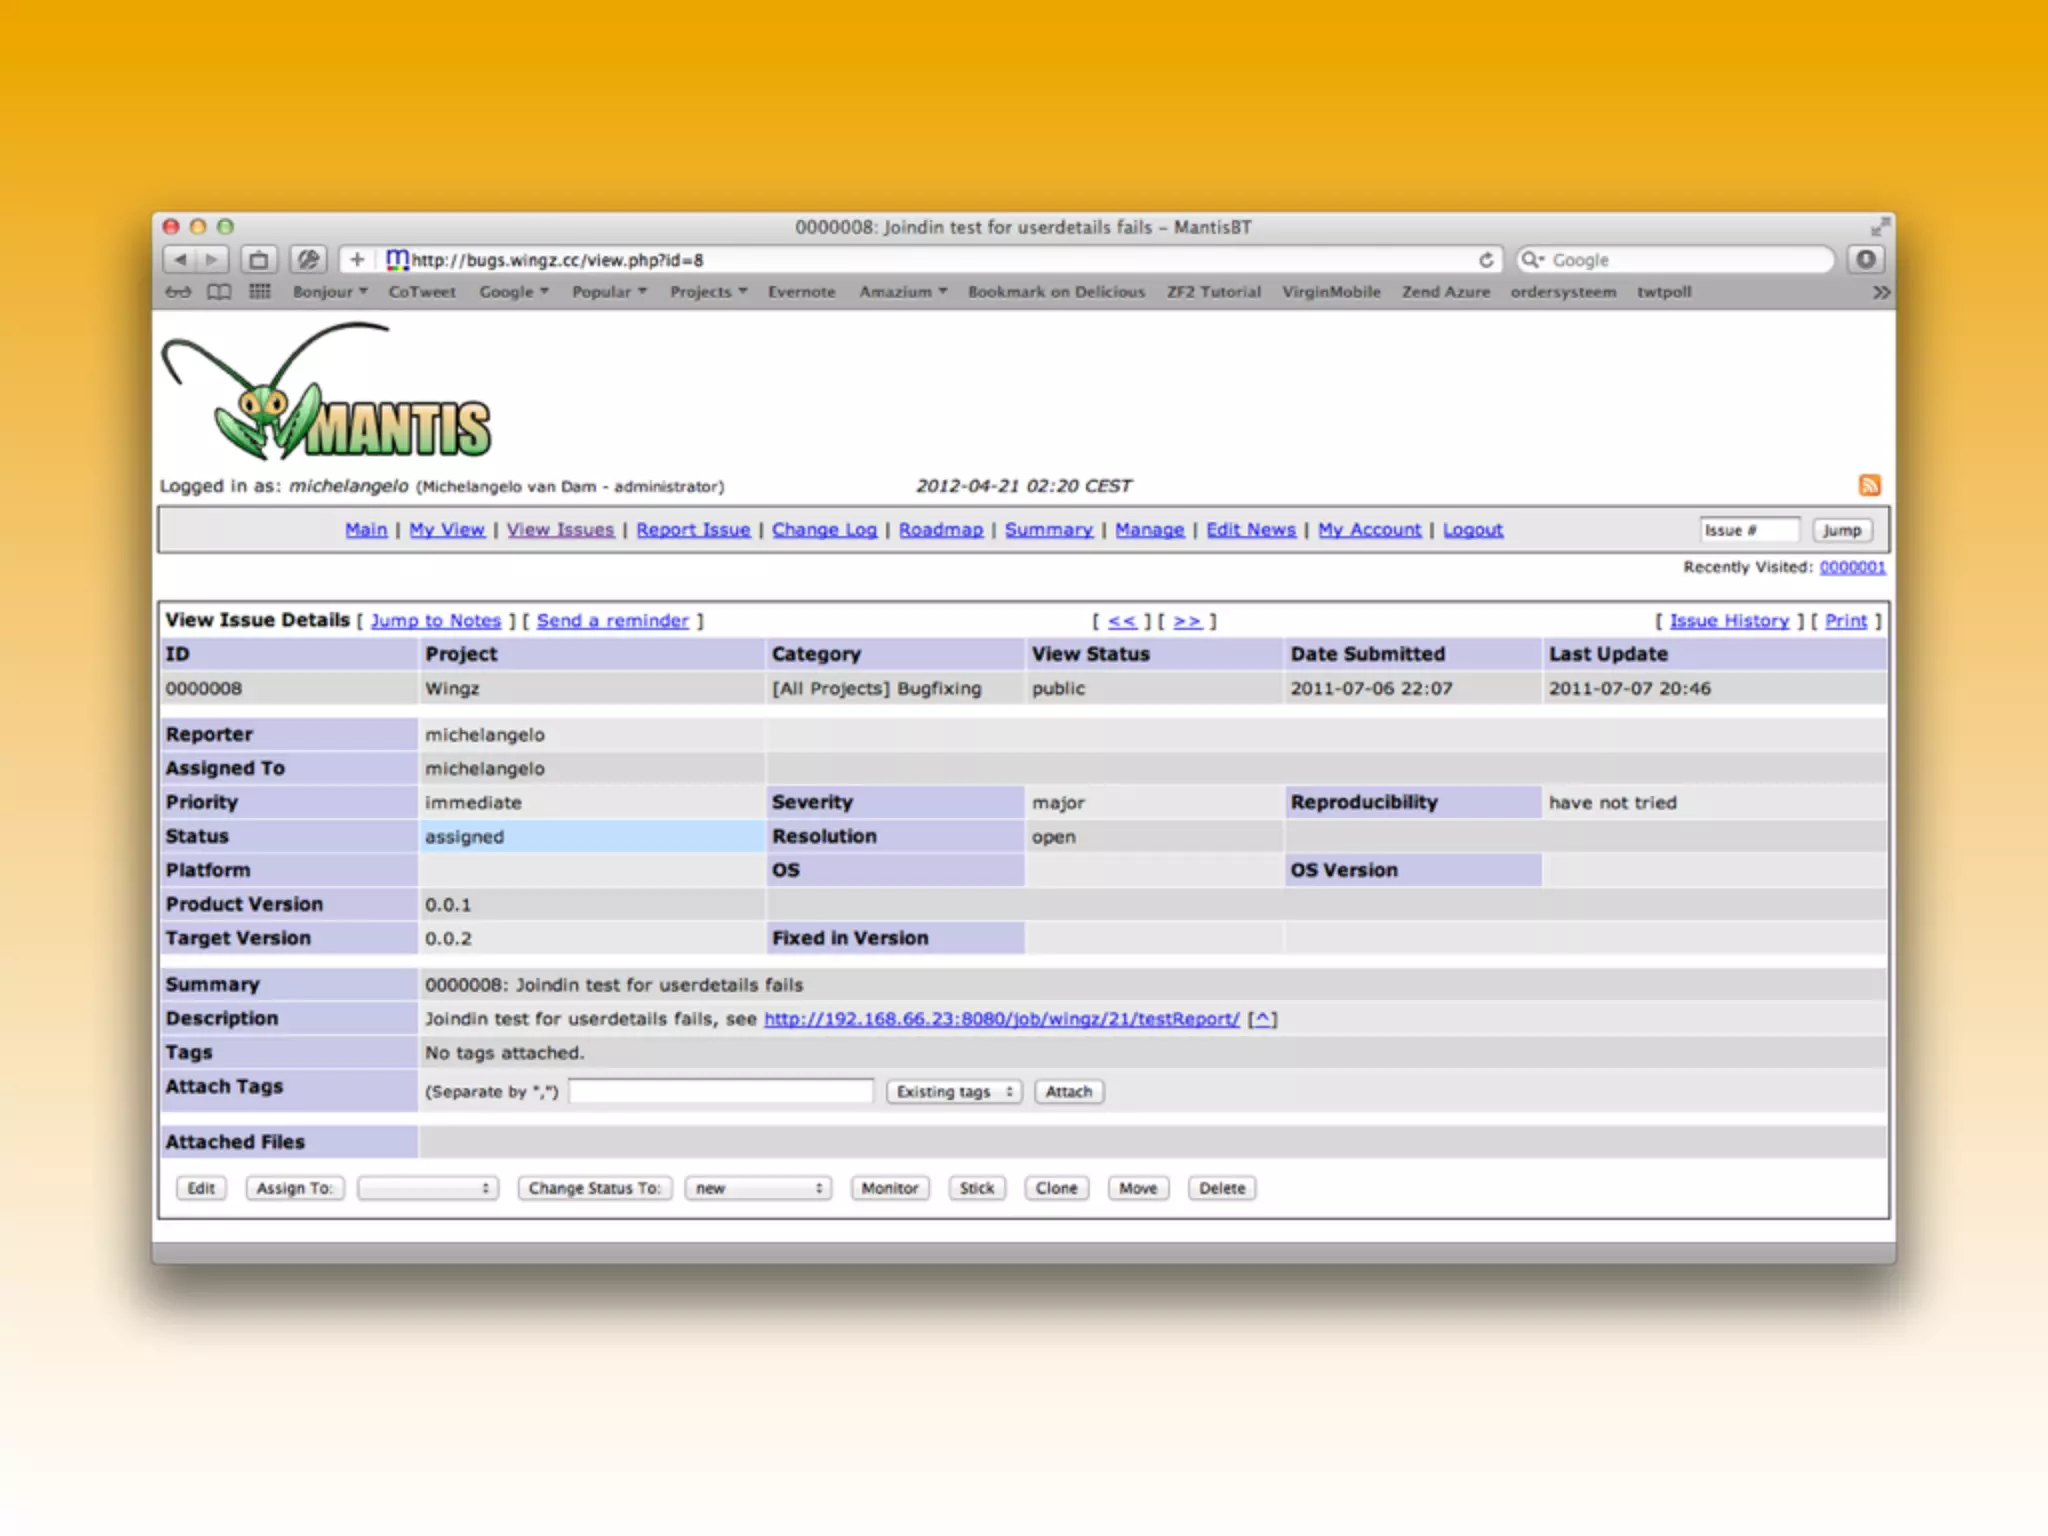Image resolution: width=2048 pixels, height=1536 pixels.
Task: Open the Existing tags dropdown
Action: 954,1092
